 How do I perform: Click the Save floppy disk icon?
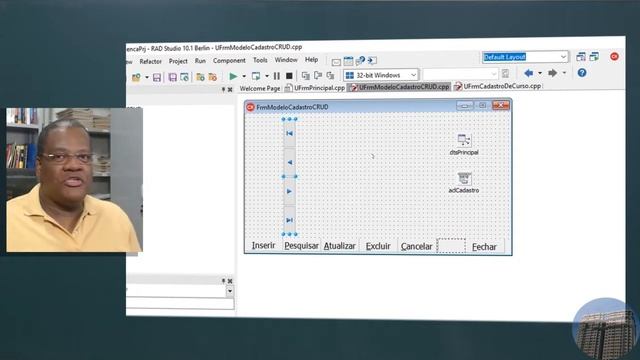pos(157,77)
